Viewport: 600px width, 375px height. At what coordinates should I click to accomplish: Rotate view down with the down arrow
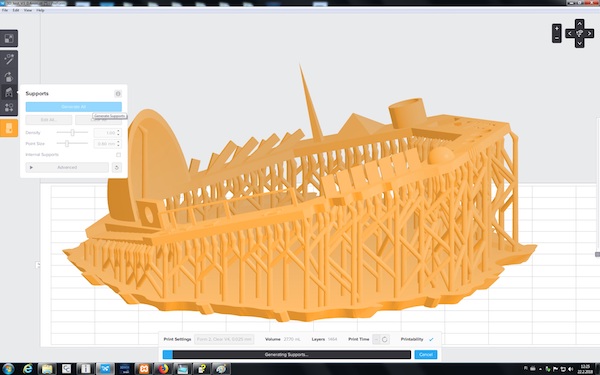[579, 43]
